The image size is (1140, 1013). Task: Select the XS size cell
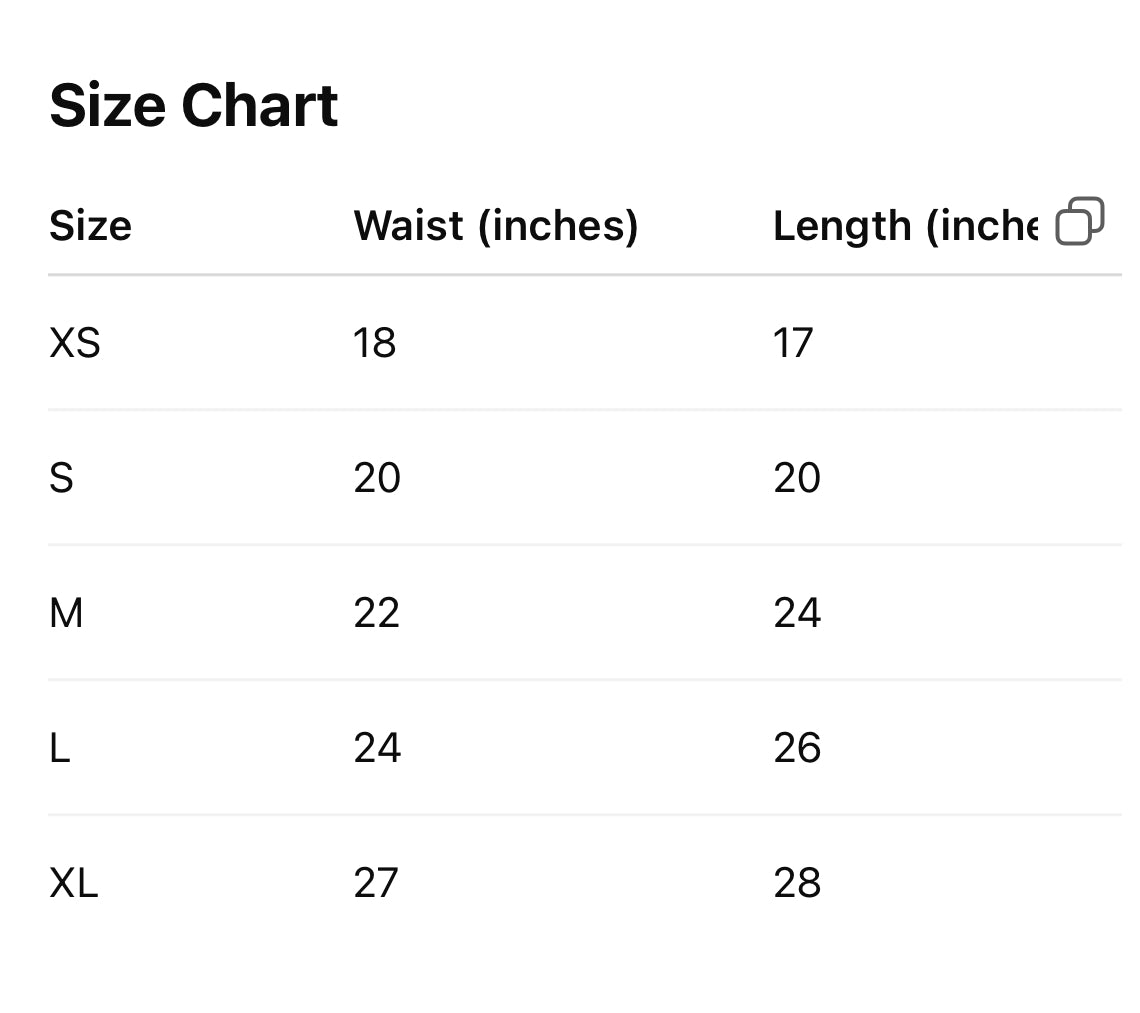75,343
